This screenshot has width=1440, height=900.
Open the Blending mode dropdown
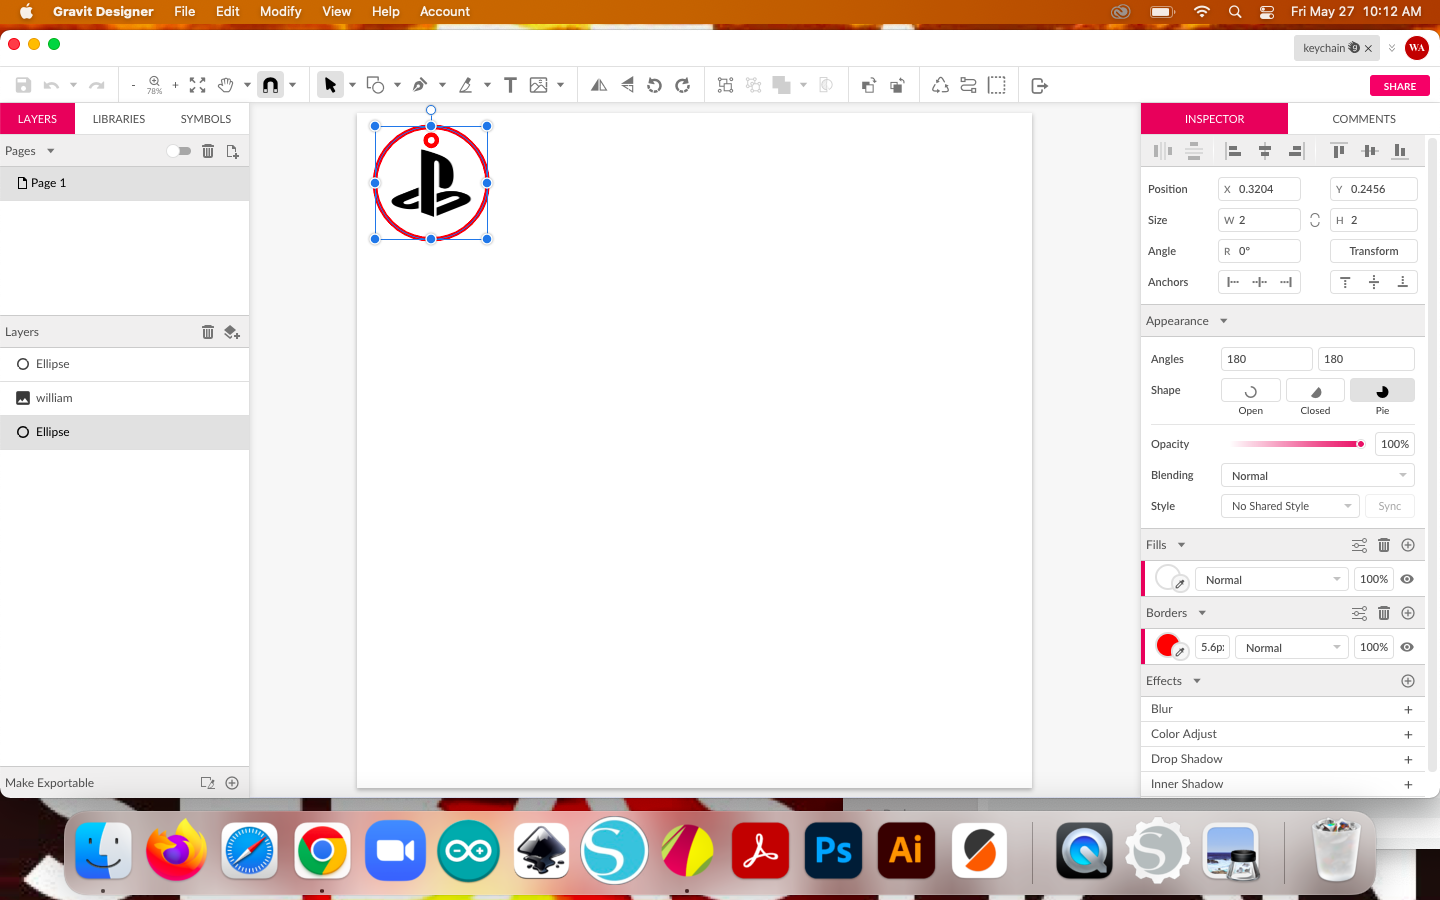click(x=1318, y=476)
